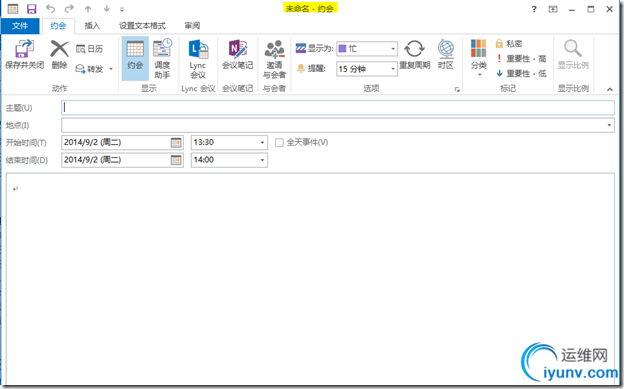Click the Undo arrow in quick access toolbar

(50, 8)
